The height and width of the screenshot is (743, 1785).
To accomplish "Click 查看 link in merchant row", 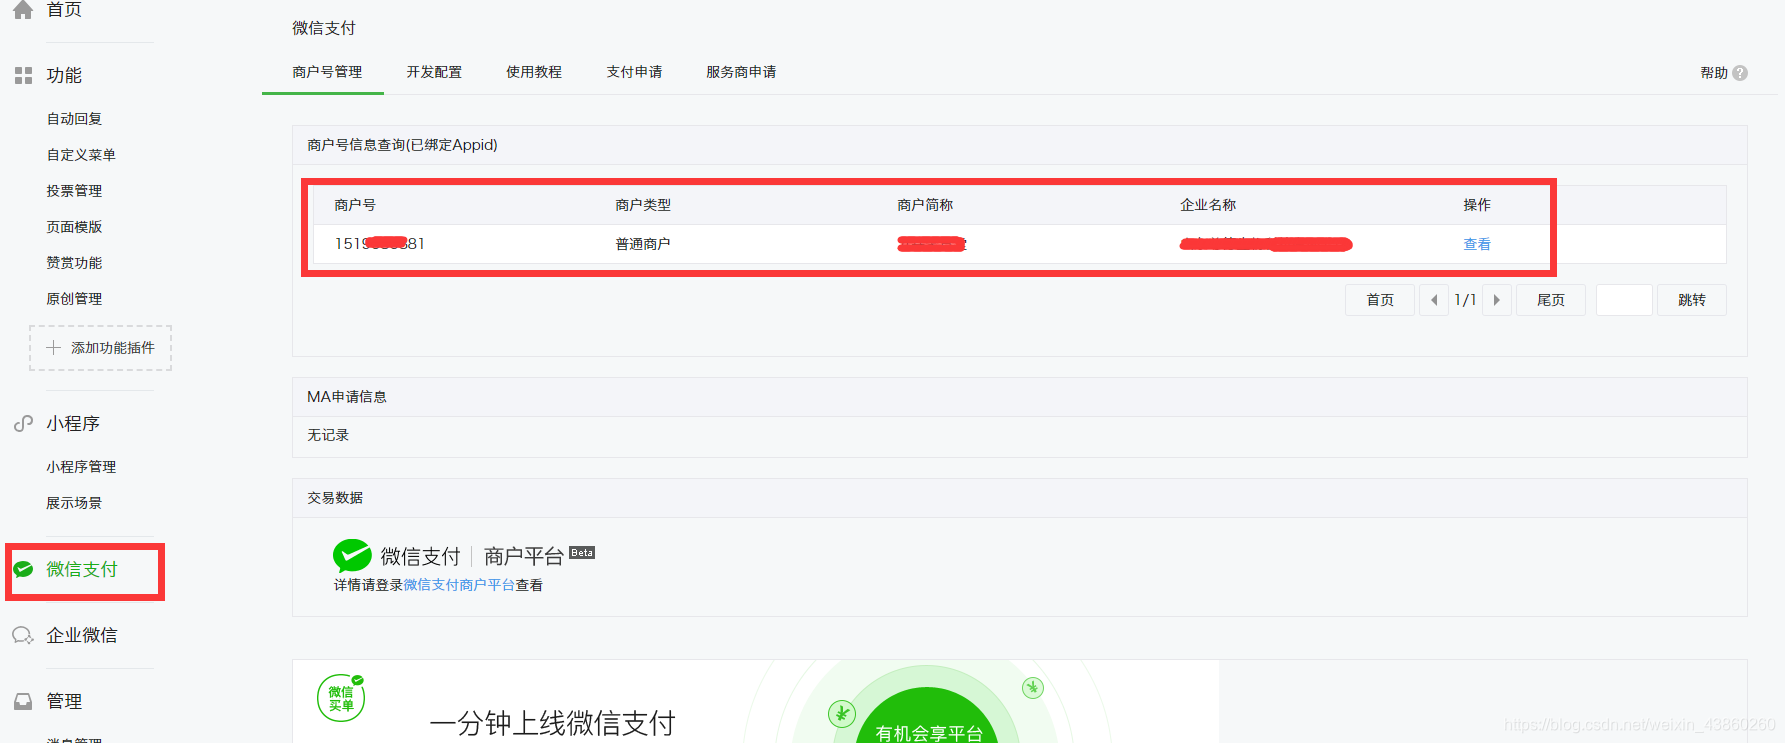I will 1477,244.
